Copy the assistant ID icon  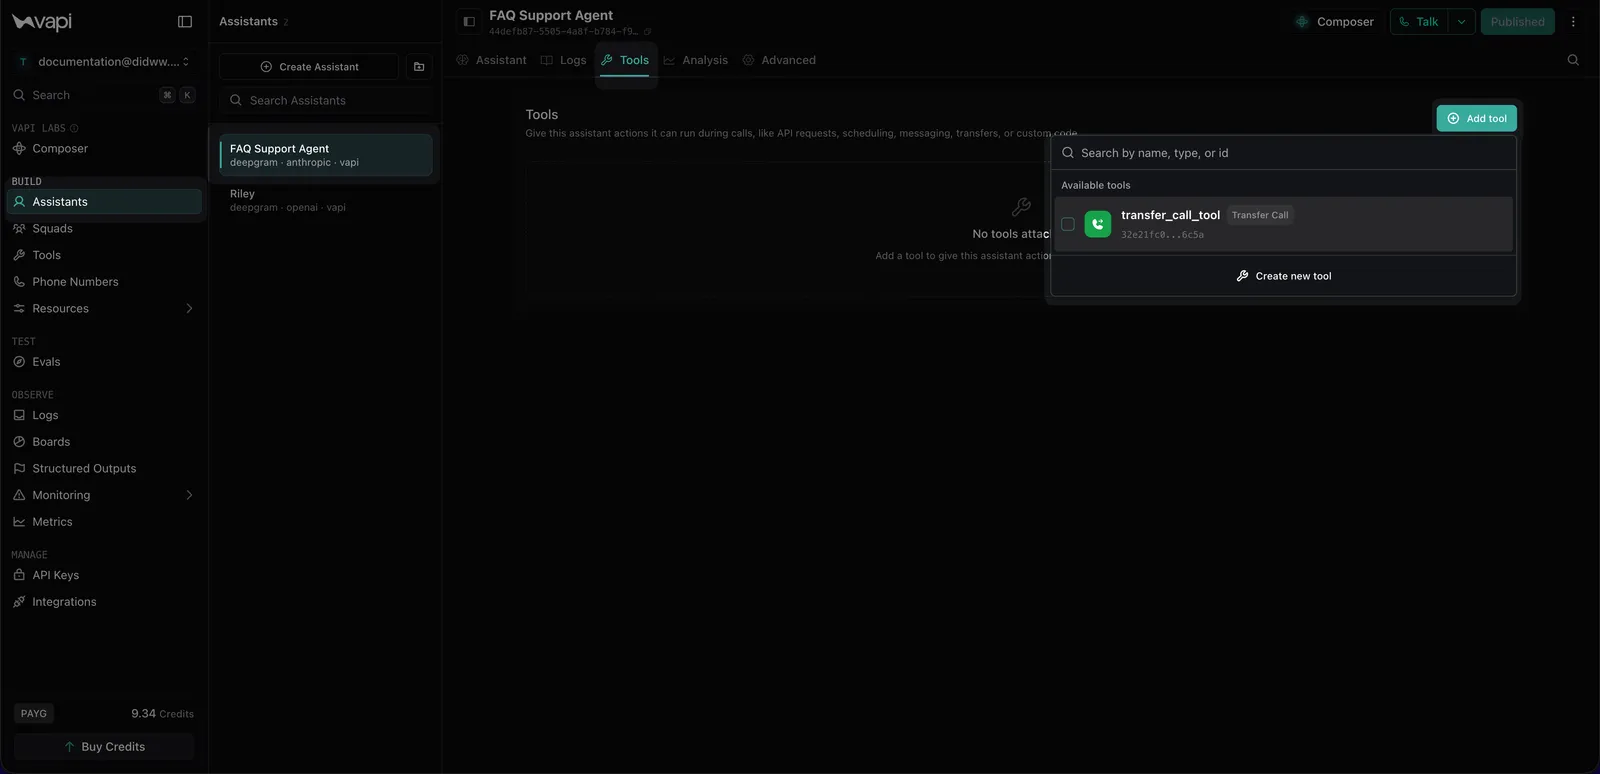coord(647,32)
